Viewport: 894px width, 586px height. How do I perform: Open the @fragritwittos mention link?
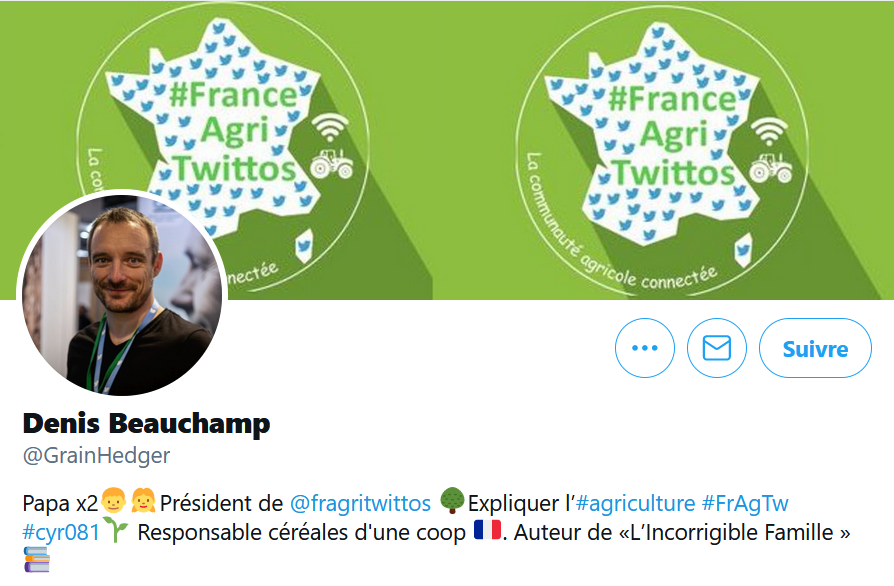360,503
